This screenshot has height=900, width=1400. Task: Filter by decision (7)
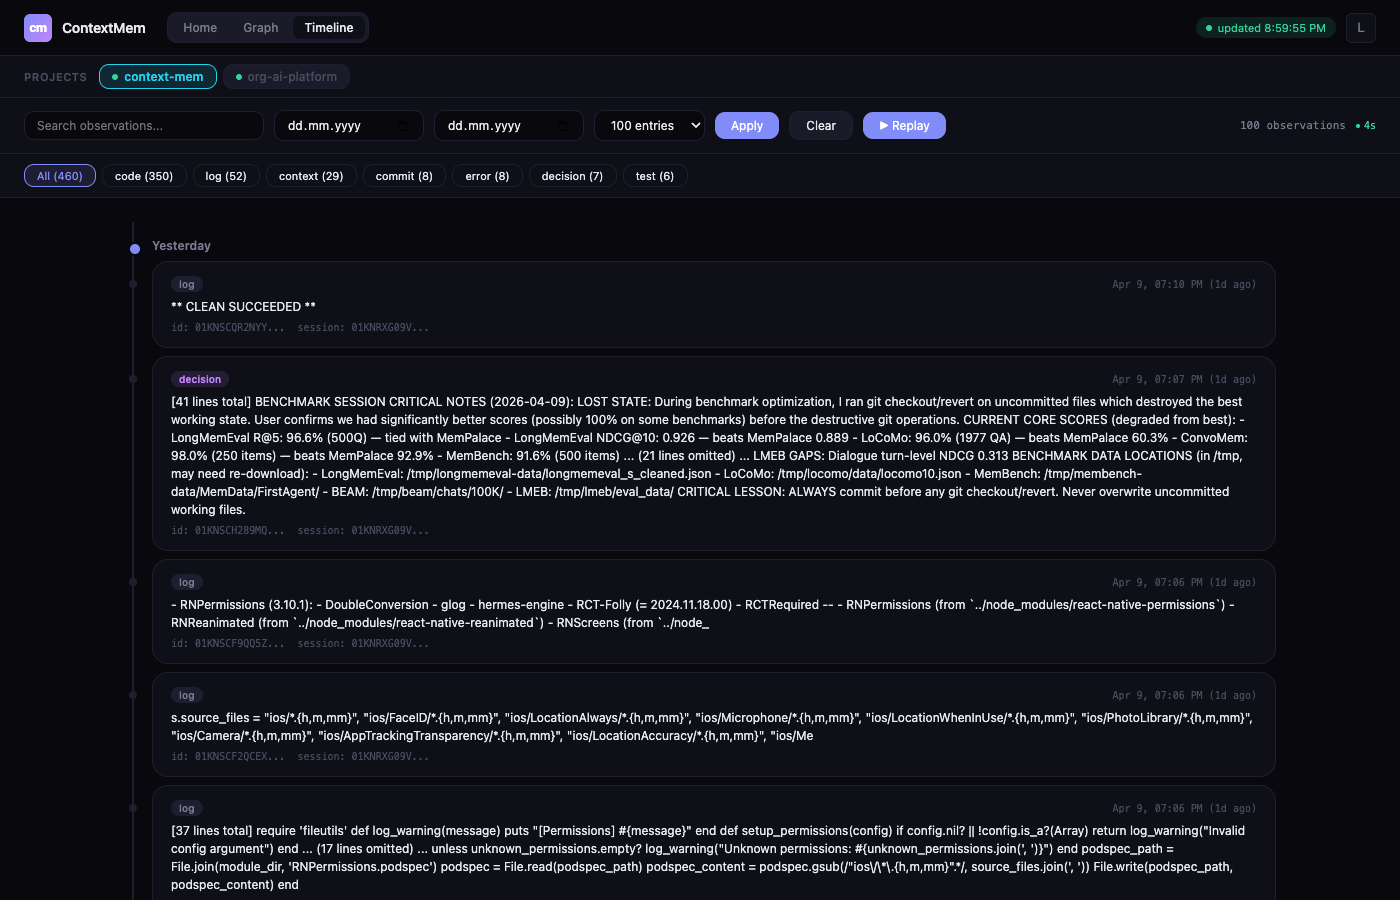click(x=572, y=176)
